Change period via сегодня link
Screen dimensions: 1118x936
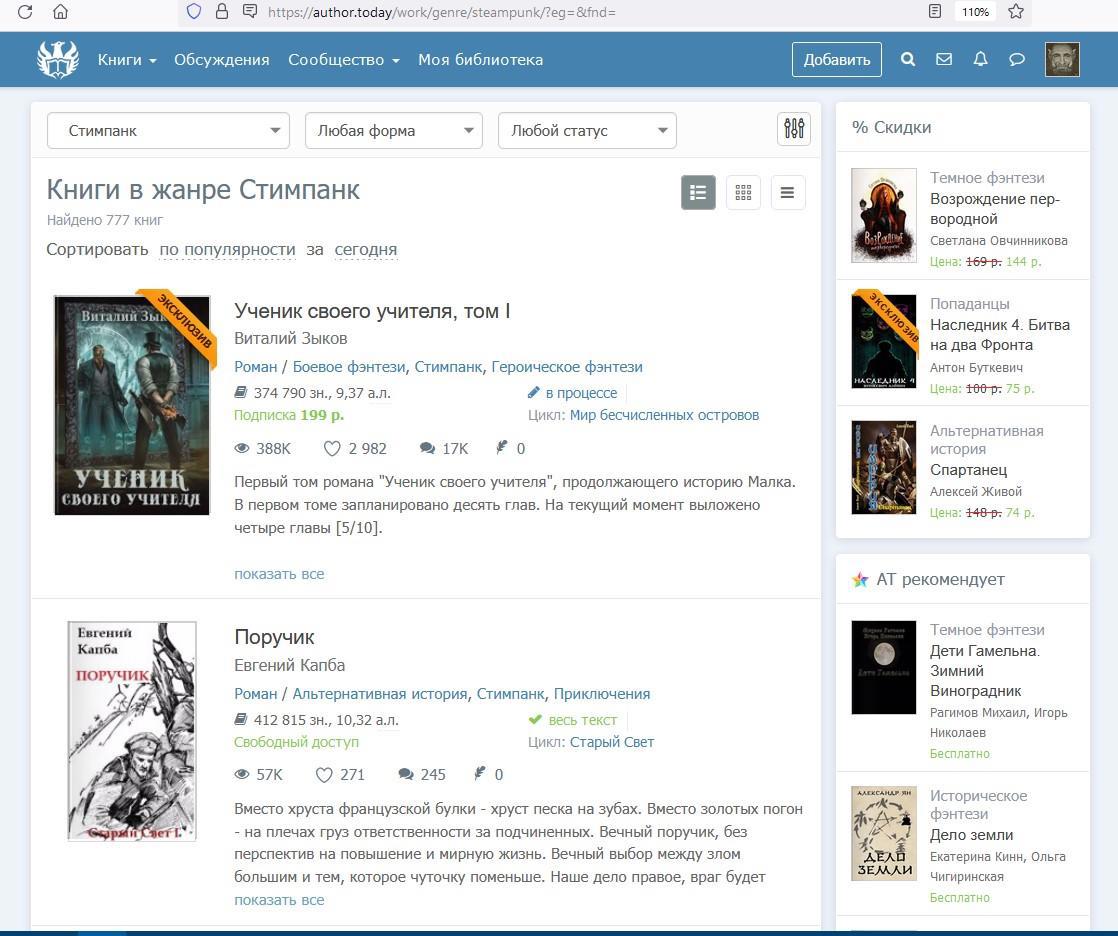tap(366, 250)
